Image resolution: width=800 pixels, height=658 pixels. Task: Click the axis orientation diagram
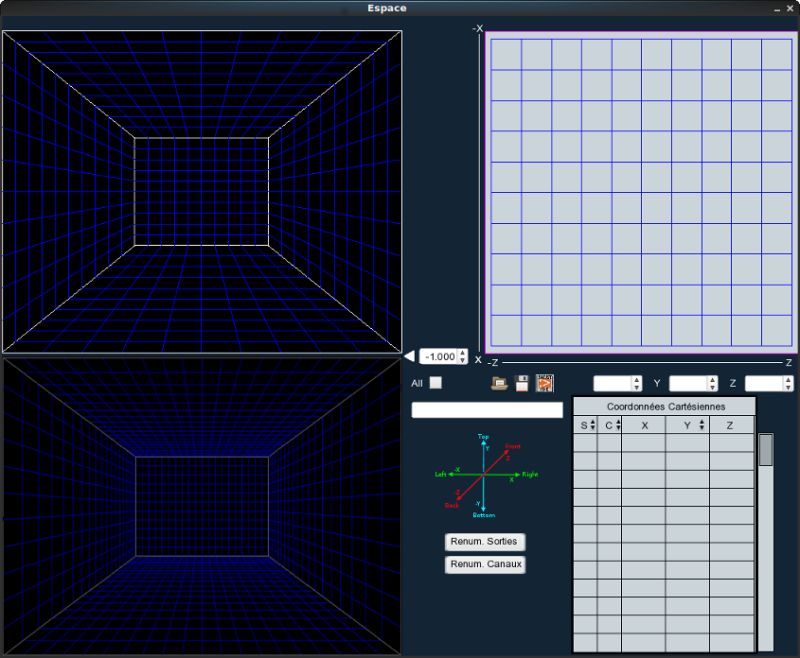484,476
